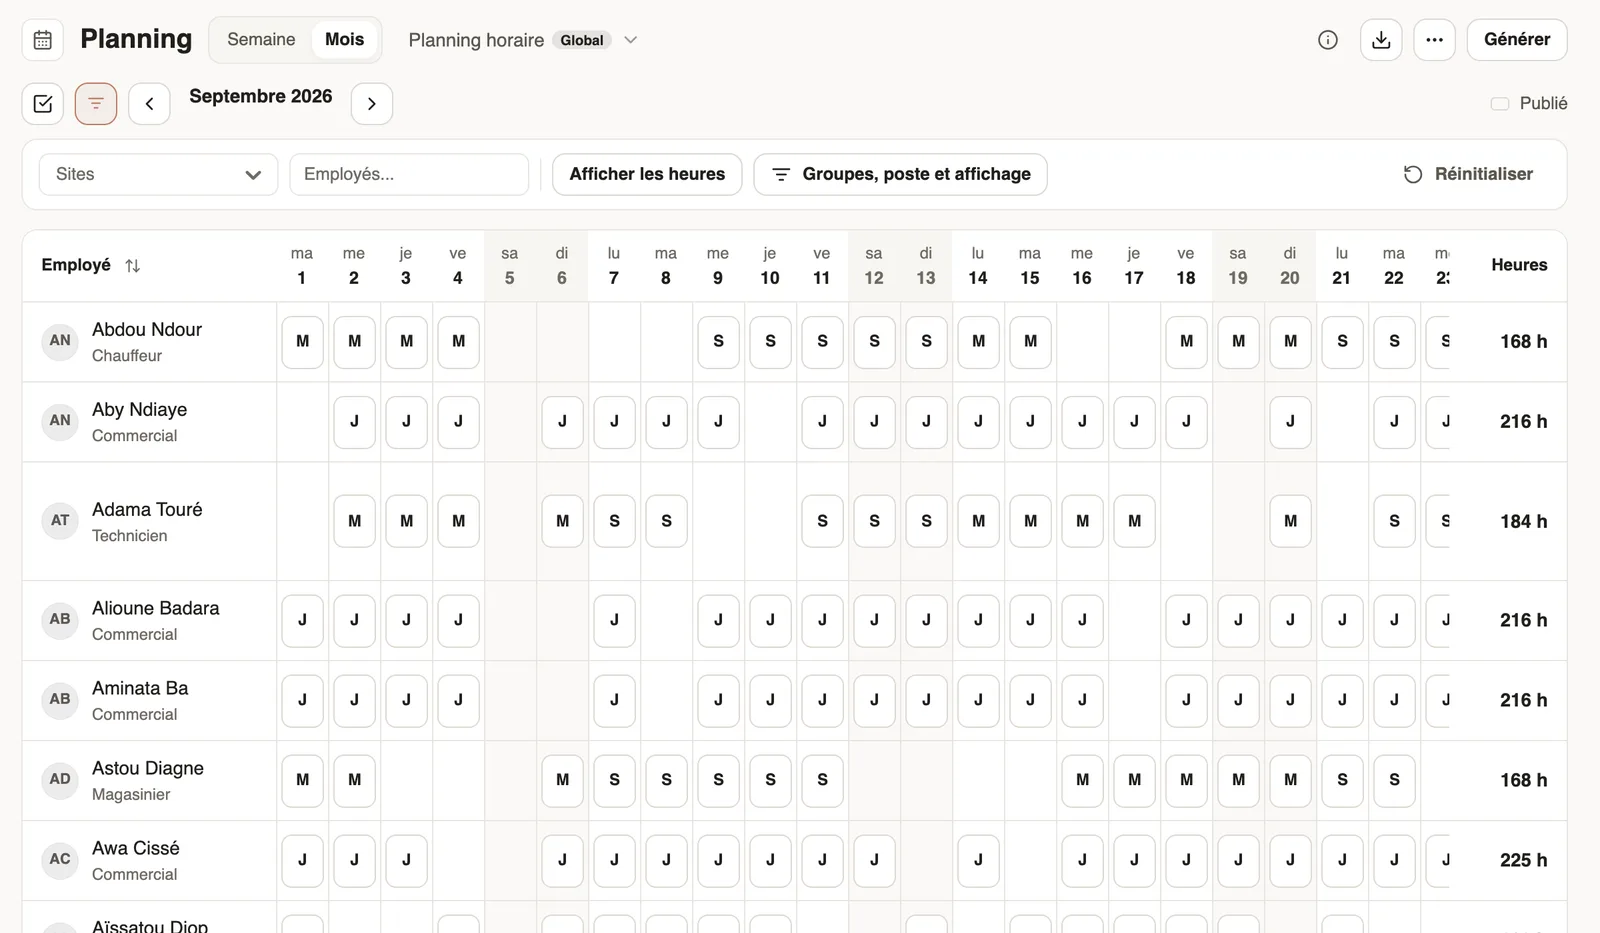Click the Global badge
Viewport: 1600px width, 933px height.
point(582,40)
